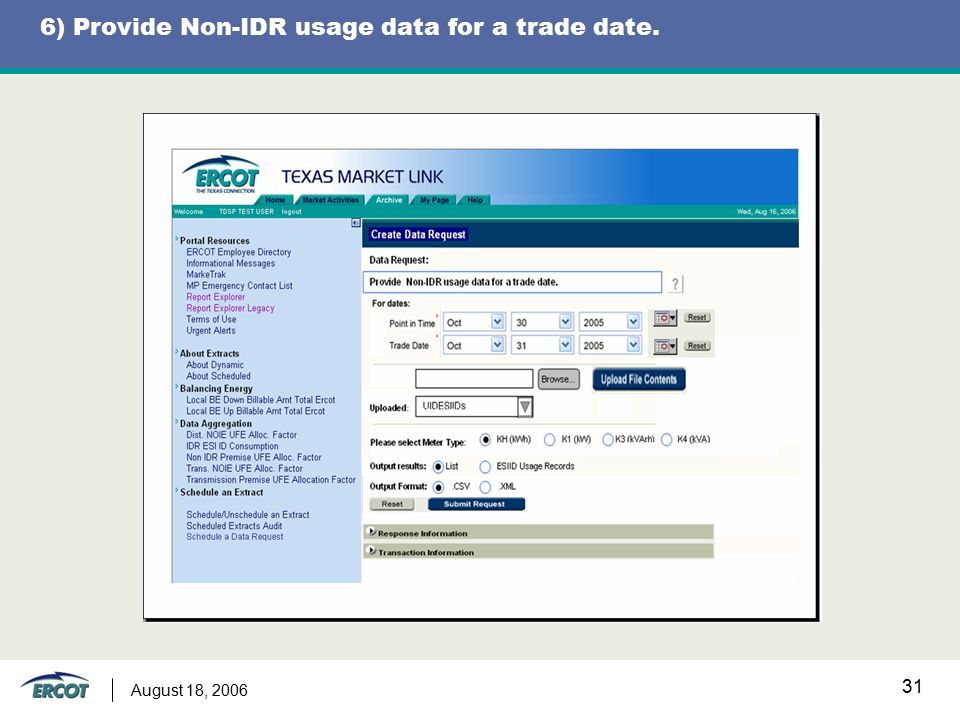The height and width of the screenshot is (720, 960).
Task: Open Scheduled Extracts Audit link
Action: tap(234, 526)
